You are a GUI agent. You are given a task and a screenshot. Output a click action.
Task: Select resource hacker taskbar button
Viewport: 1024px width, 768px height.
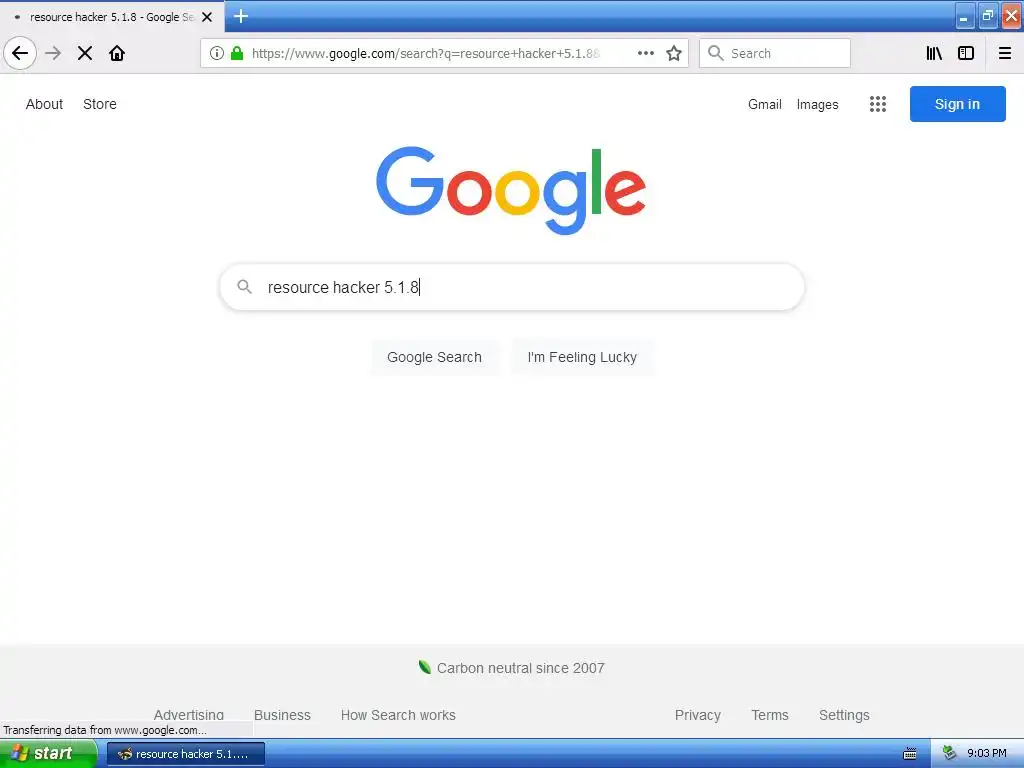point(185,754)
